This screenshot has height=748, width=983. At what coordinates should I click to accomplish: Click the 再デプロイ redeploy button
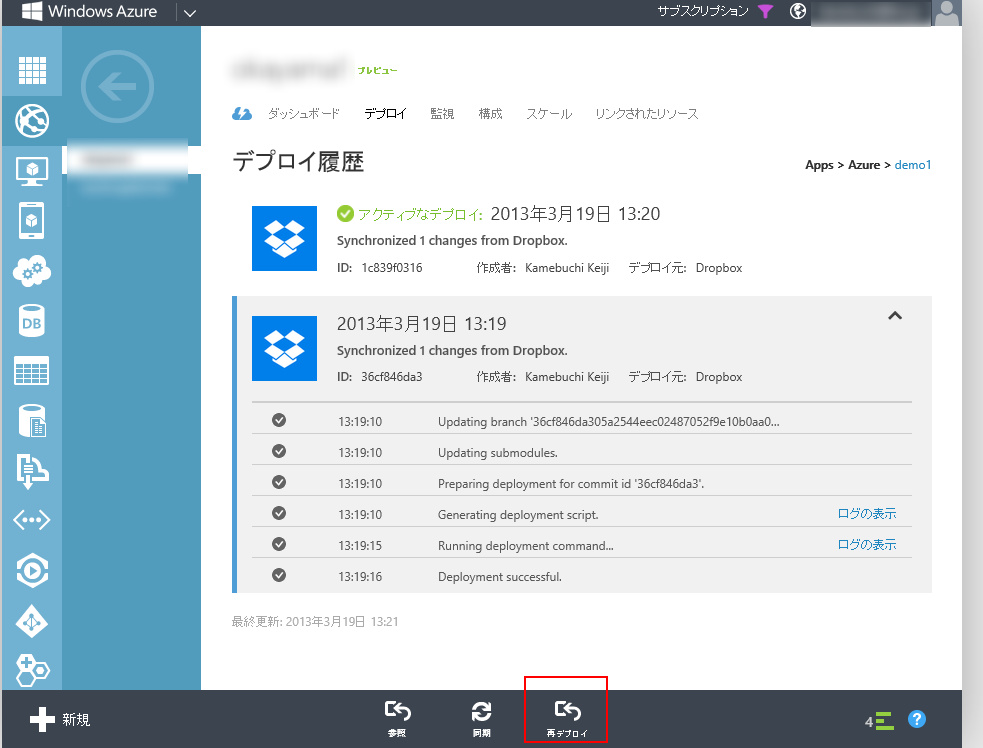click(x=567, y=719)
